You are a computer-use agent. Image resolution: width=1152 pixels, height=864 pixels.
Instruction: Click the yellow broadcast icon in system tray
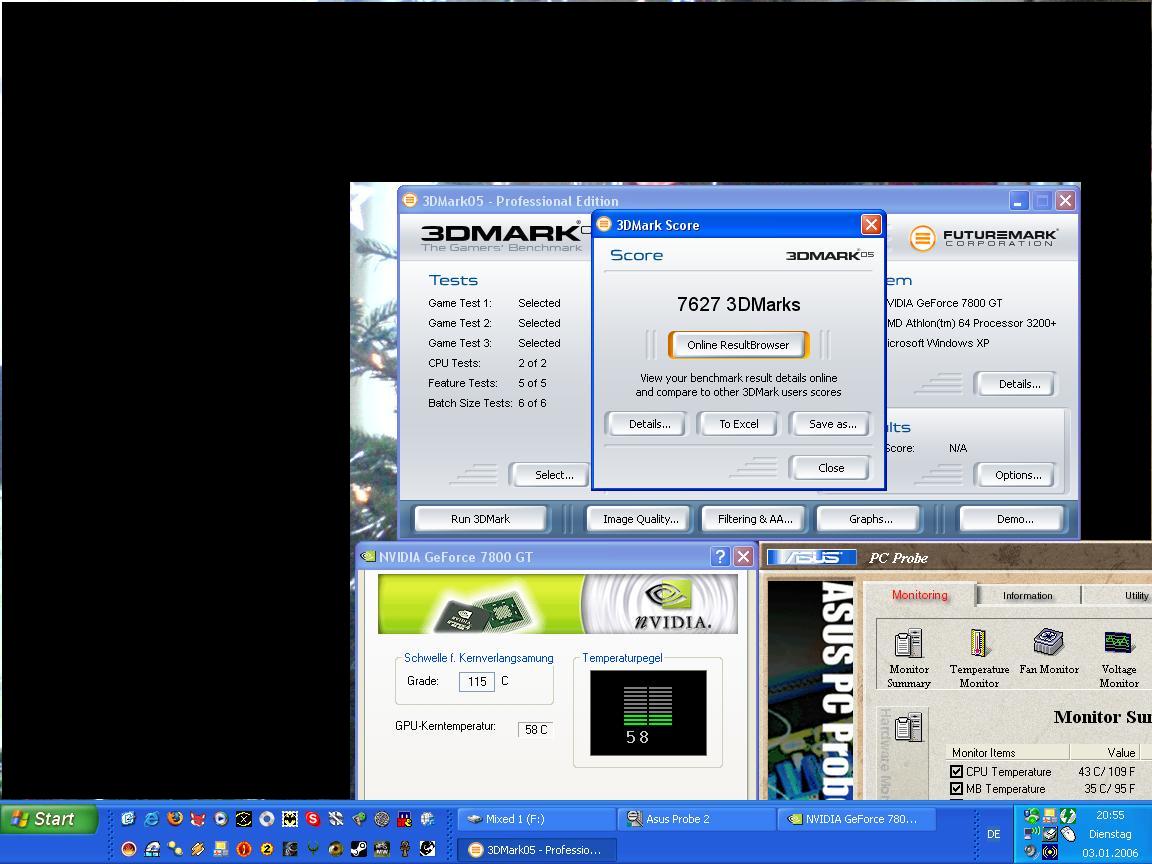(1050, 852)
